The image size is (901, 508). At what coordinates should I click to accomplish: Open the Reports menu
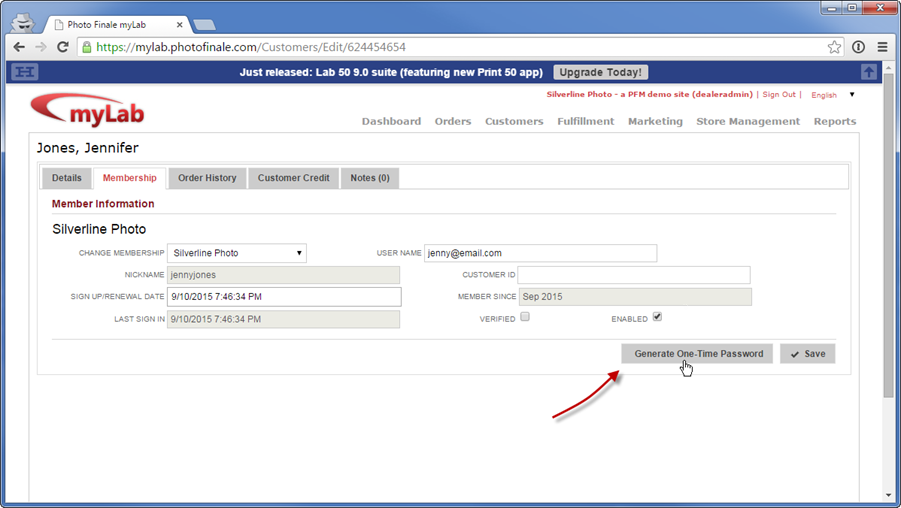pyautogui.click(x=835, y=121)
